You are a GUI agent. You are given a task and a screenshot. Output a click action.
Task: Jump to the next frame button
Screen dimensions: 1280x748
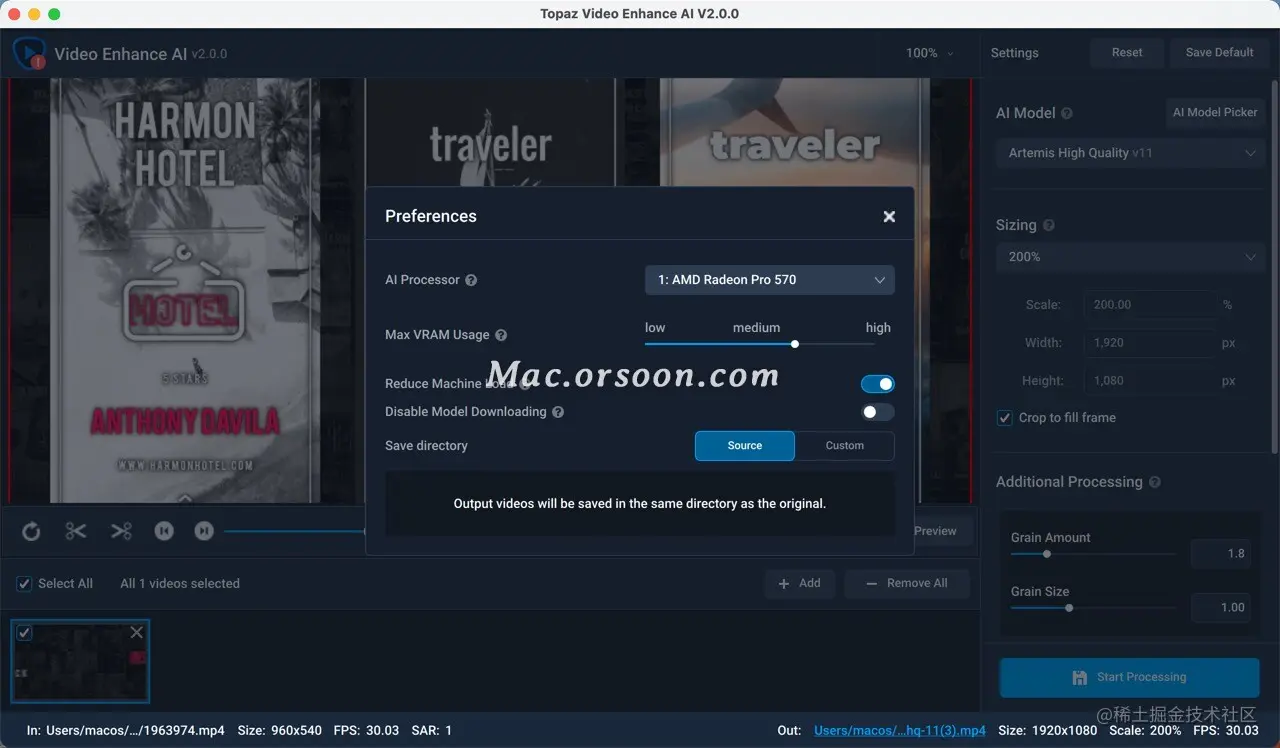[204, 531]
